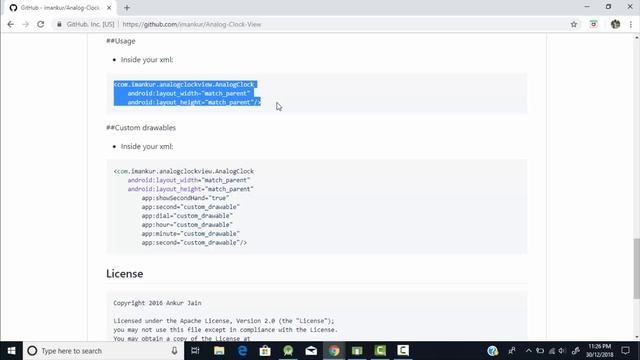Click the Type here to search box
The image size is (640, 360).
point(102,351)
